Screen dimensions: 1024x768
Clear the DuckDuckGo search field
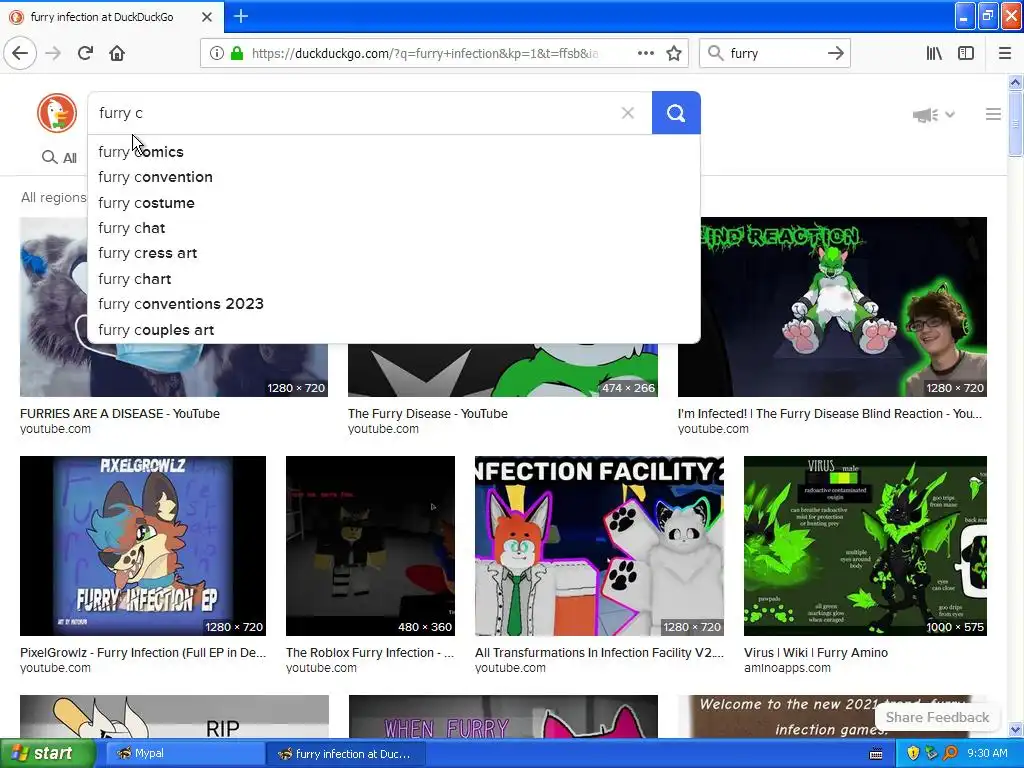(628, 113)
